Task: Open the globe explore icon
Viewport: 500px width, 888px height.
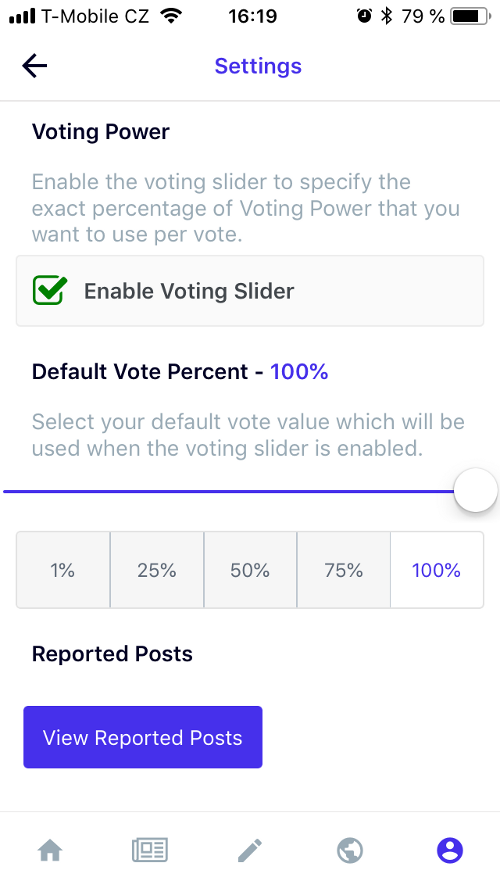Action: (350, 850)
